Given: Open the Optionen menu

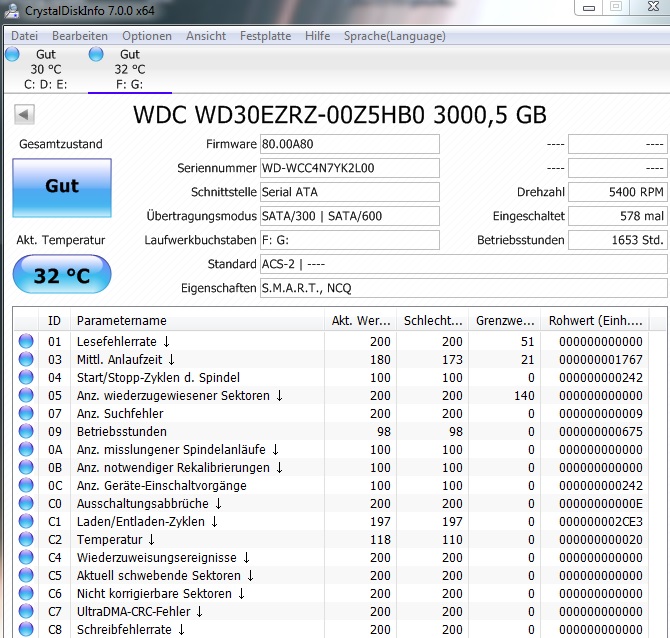Looking at the screenshot, I should 147,36.
